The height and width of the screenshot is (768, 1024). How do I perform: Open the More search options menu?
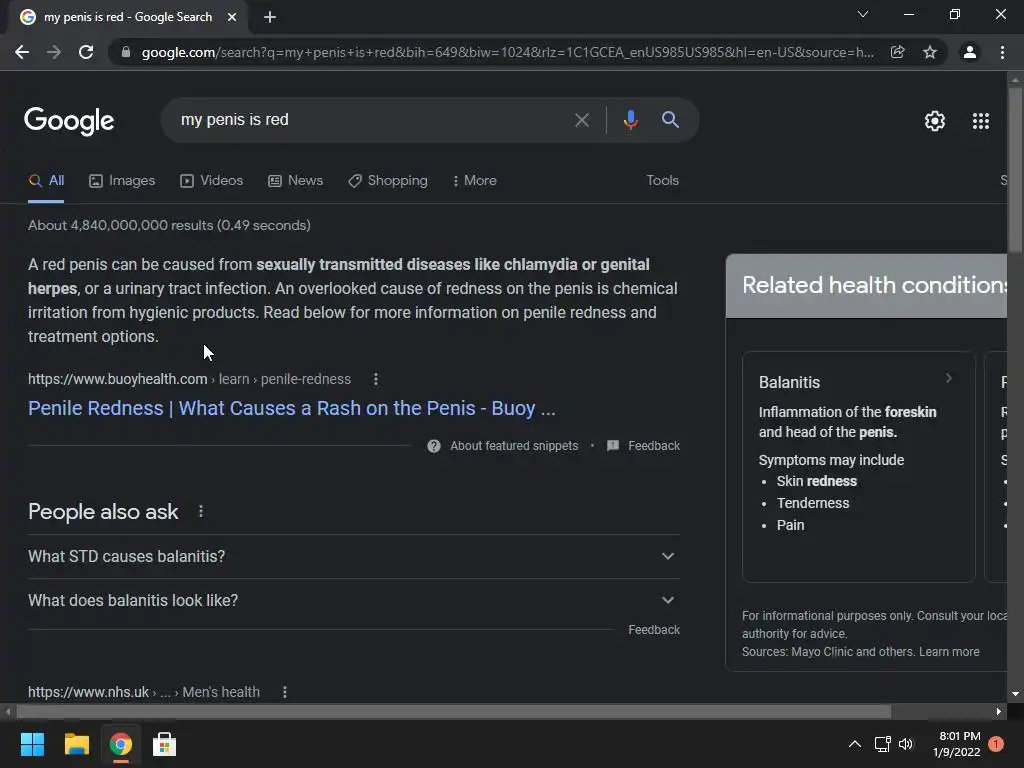click(x=475, y=181)
